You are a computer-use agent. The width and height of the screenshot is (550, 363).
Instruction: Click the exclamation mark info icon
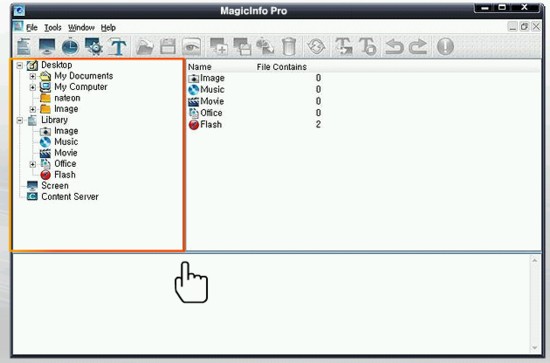coord(445,46)
